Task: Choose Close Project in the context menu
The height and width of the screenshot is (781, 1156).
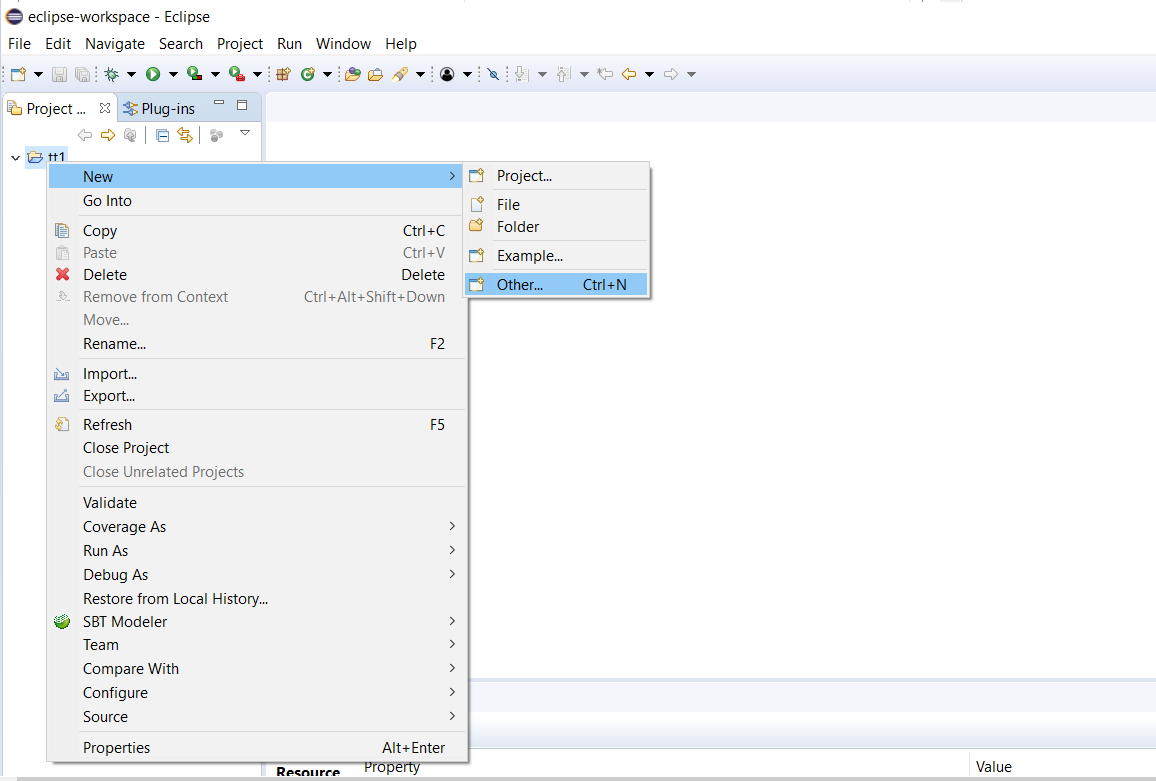Action: click(256, 448)
